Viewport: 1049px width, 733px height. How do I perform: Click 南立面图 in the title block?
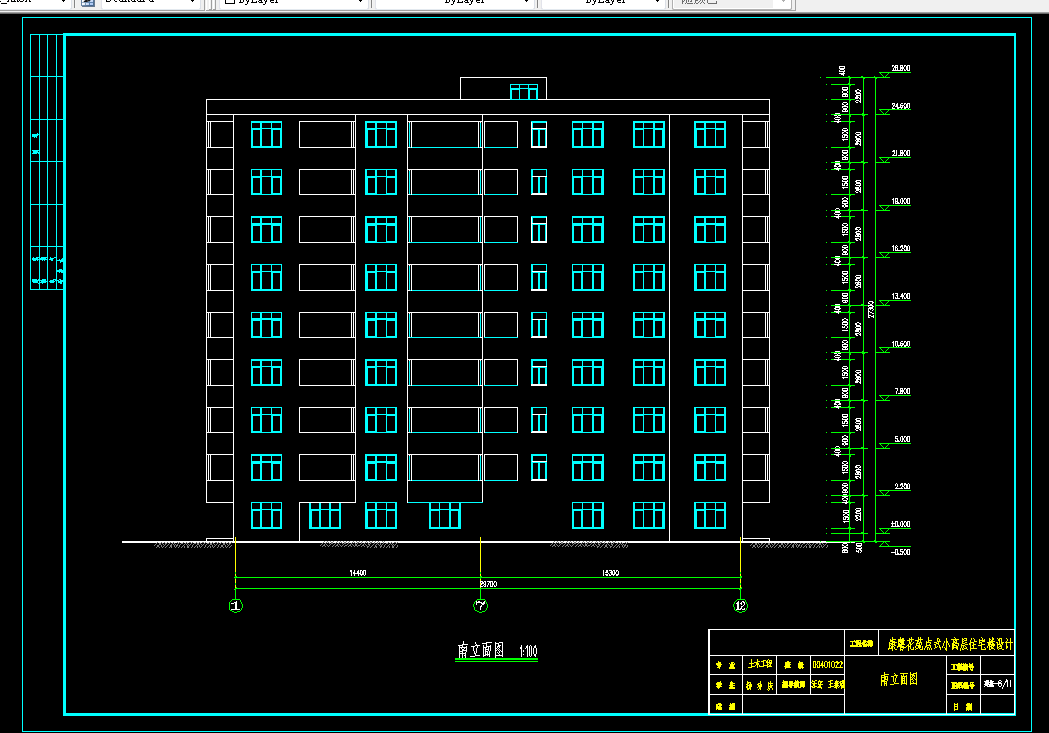[x=898, y=679]
